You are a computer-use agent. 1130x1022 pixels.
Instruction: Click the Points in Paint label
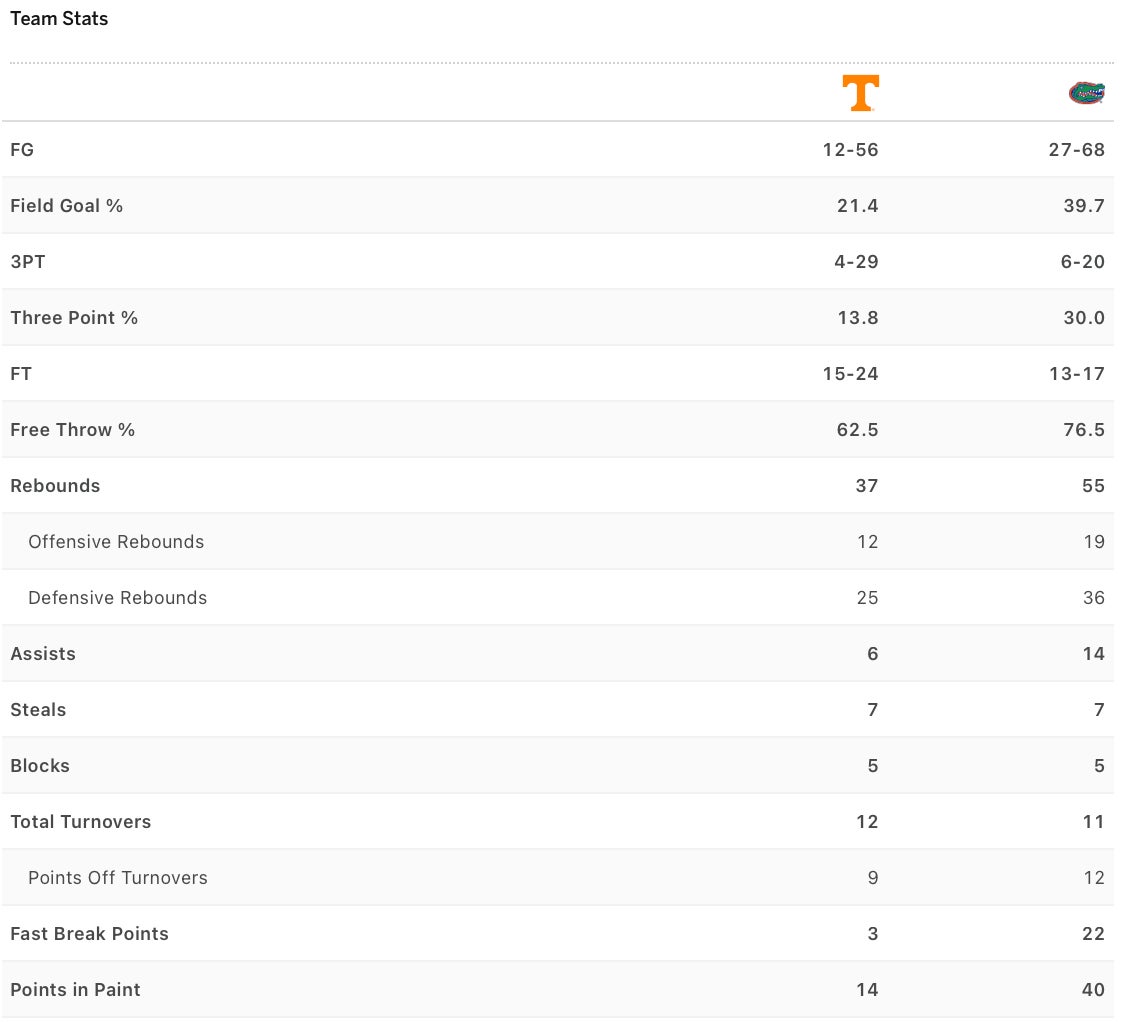click(75, 990)
